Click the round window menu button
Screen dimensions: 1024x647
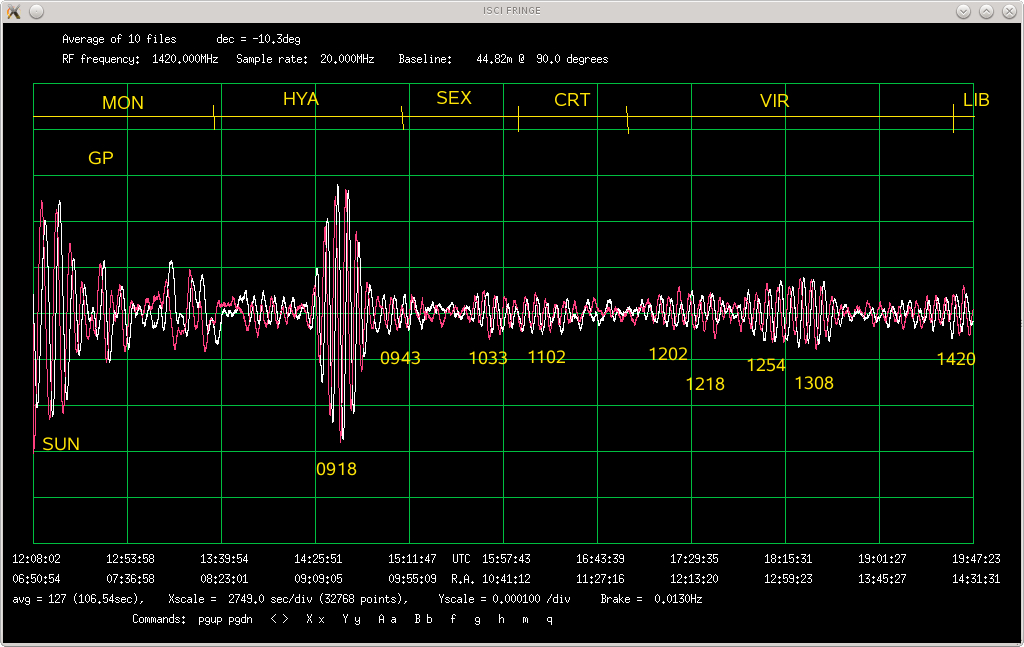click(37, 11)
